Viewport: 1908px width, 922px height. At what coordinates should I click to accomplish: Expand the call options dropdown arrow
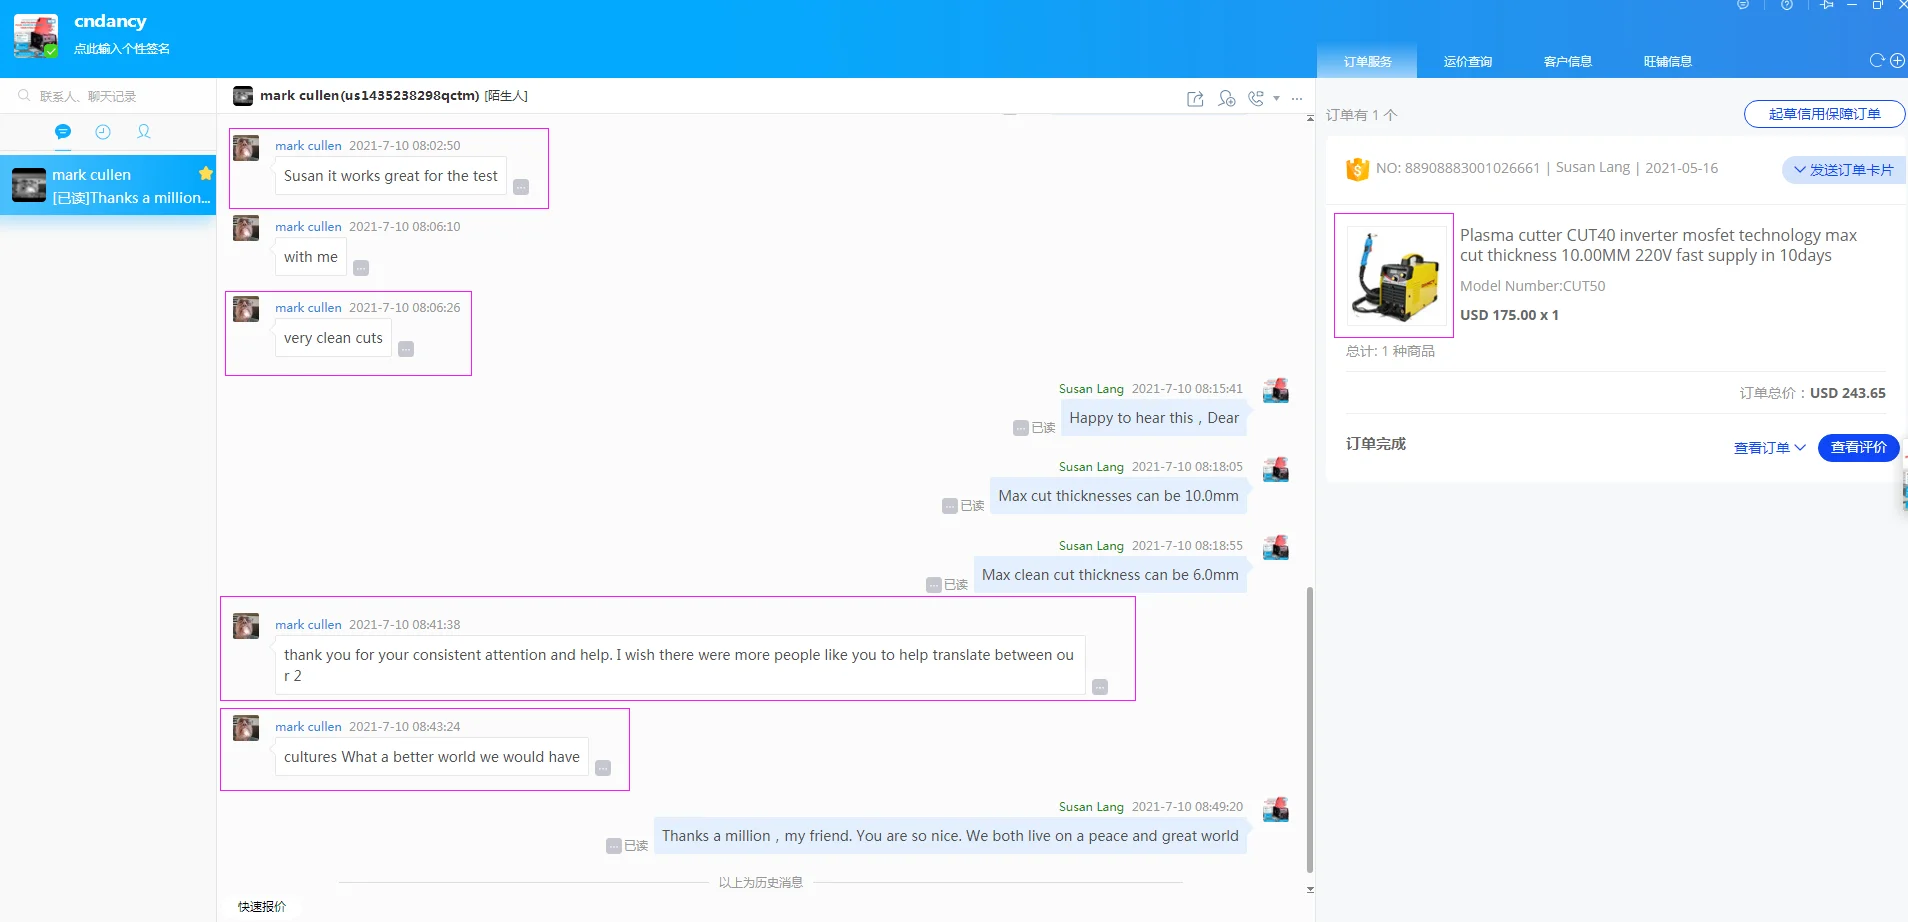click(1277, 98)
